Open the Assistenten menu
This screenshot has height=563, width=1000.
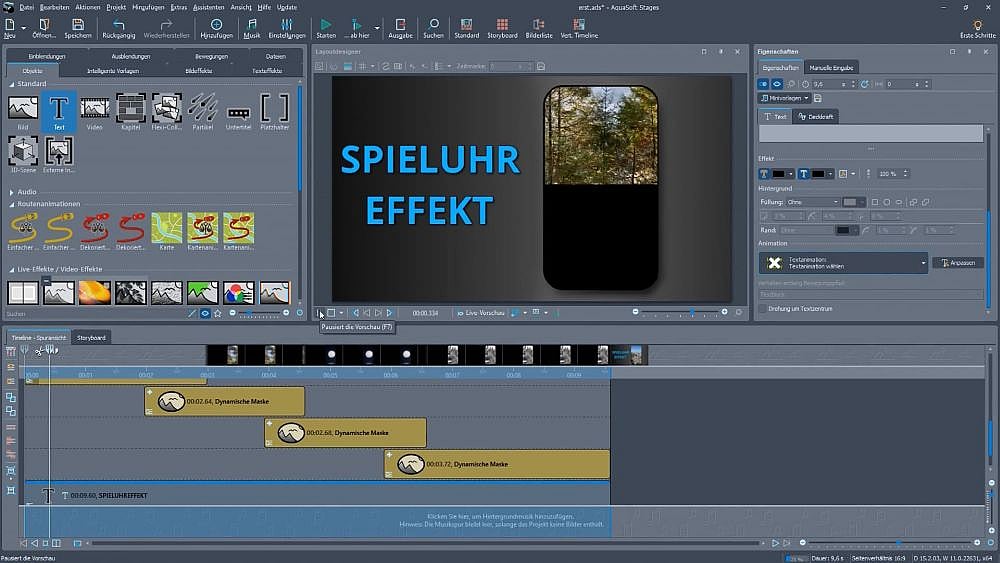tap(209, 7)
